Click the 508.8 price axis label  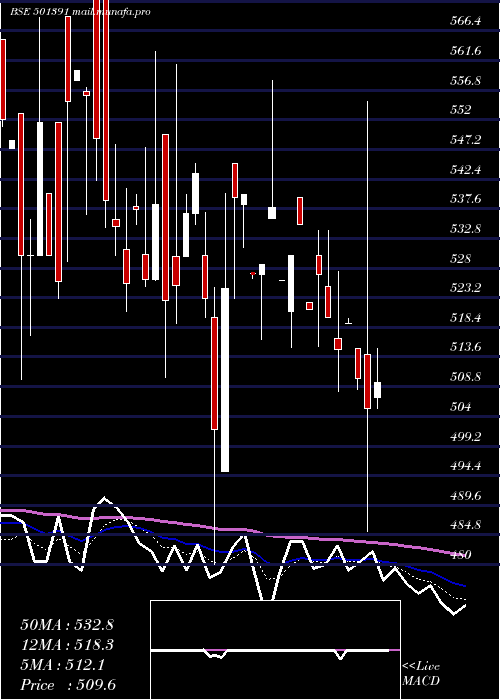[465, 377]
